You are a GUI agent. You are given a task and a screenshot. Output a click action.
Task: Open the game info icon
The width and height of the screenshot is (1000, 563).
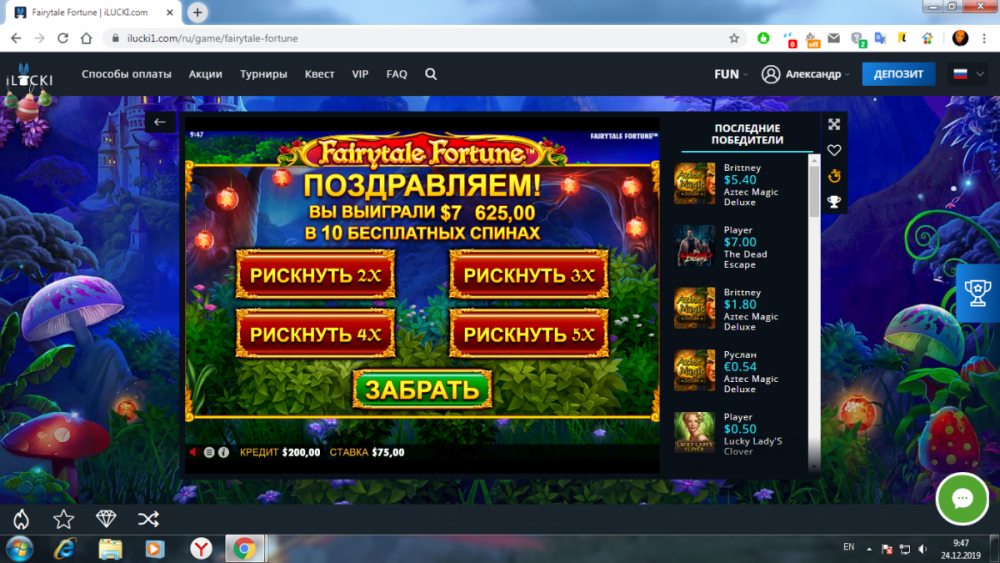click(223, 452)
